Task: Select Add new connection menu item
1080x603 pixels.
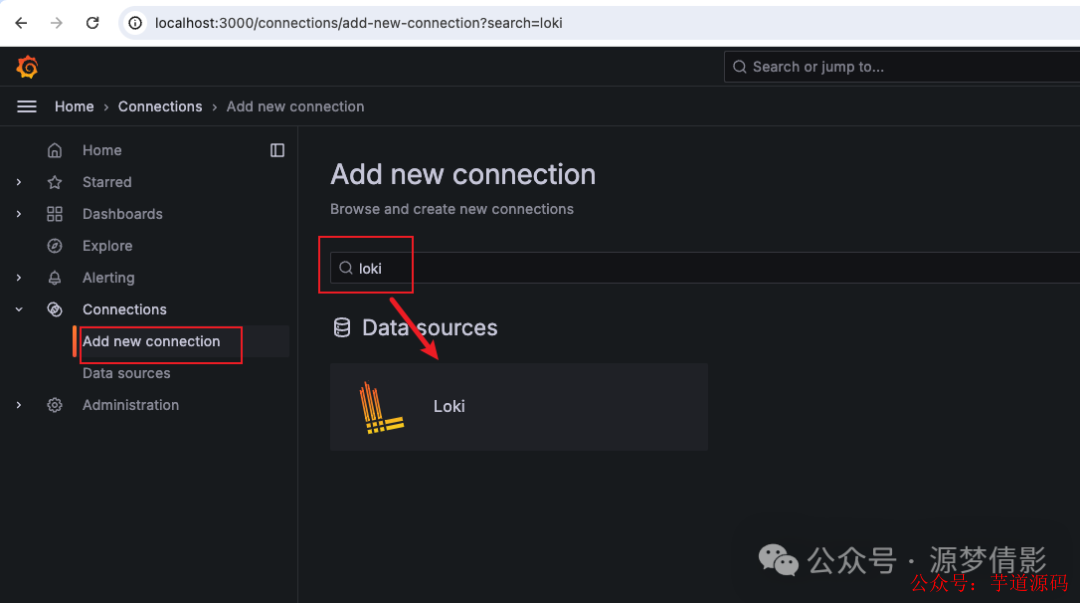Action: [x=152, y=341]
